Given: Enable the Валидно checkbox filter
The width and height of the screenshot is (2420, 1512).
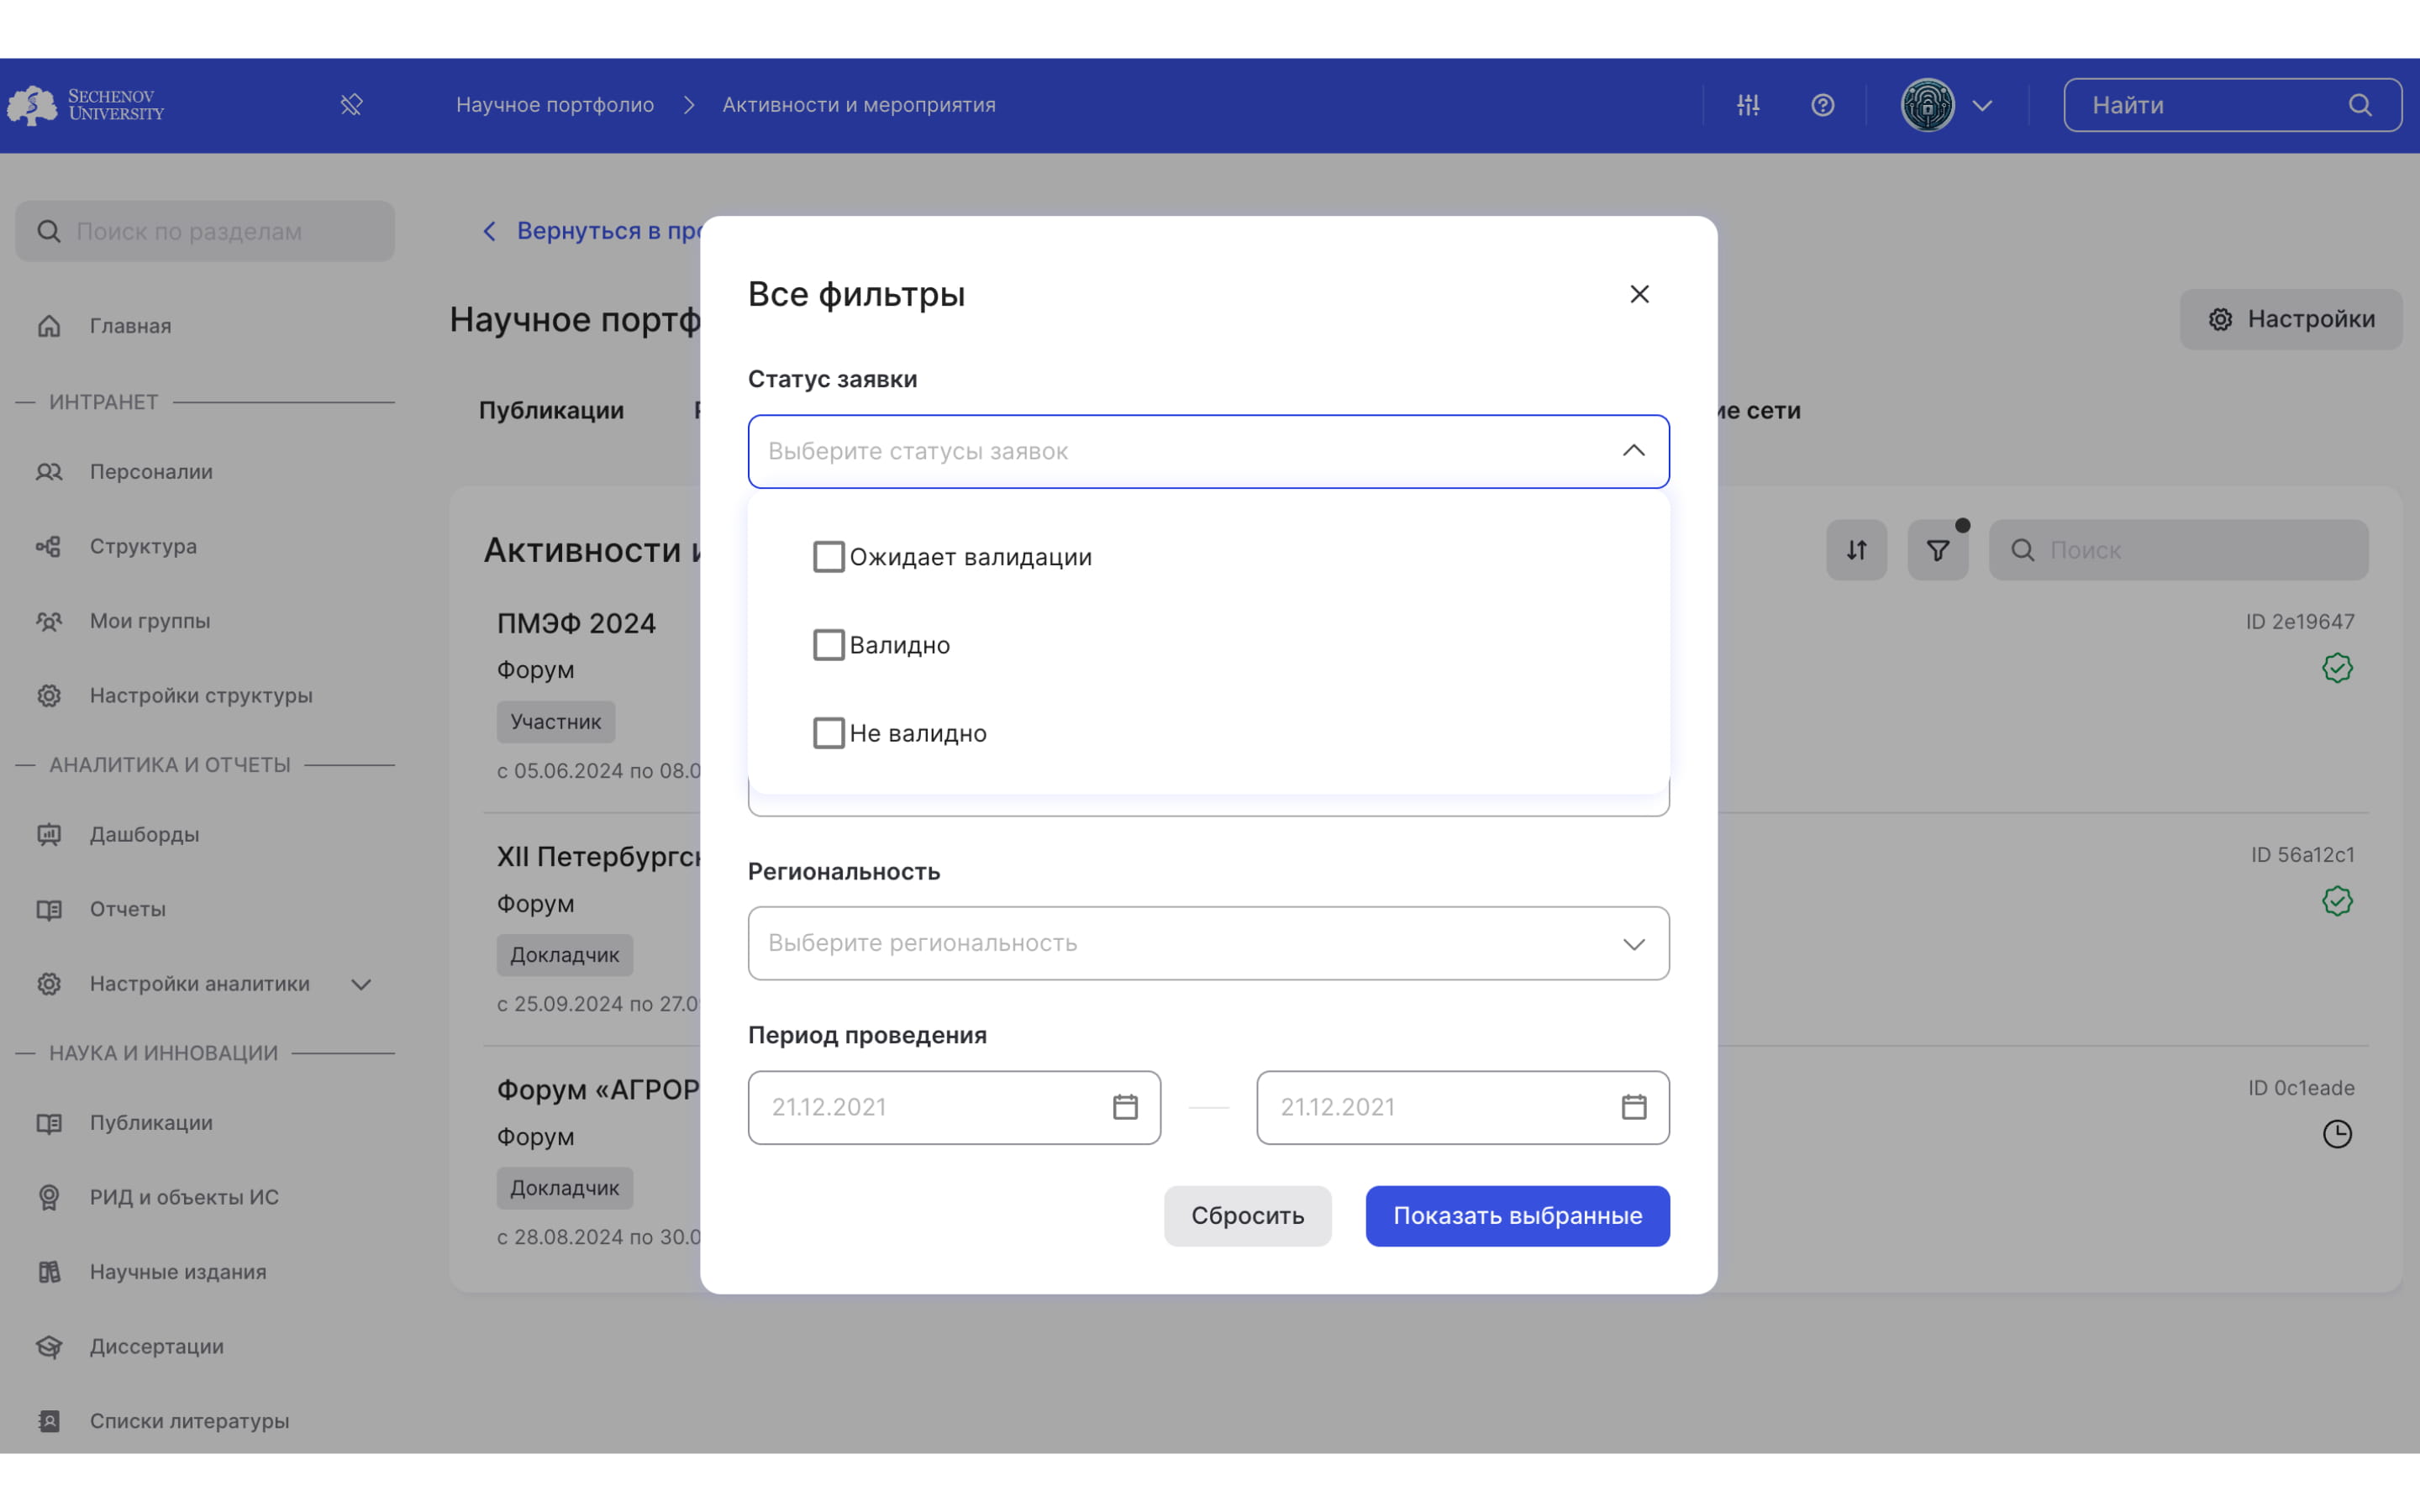Looking at the screenshot, I should (x=828, y=644).
